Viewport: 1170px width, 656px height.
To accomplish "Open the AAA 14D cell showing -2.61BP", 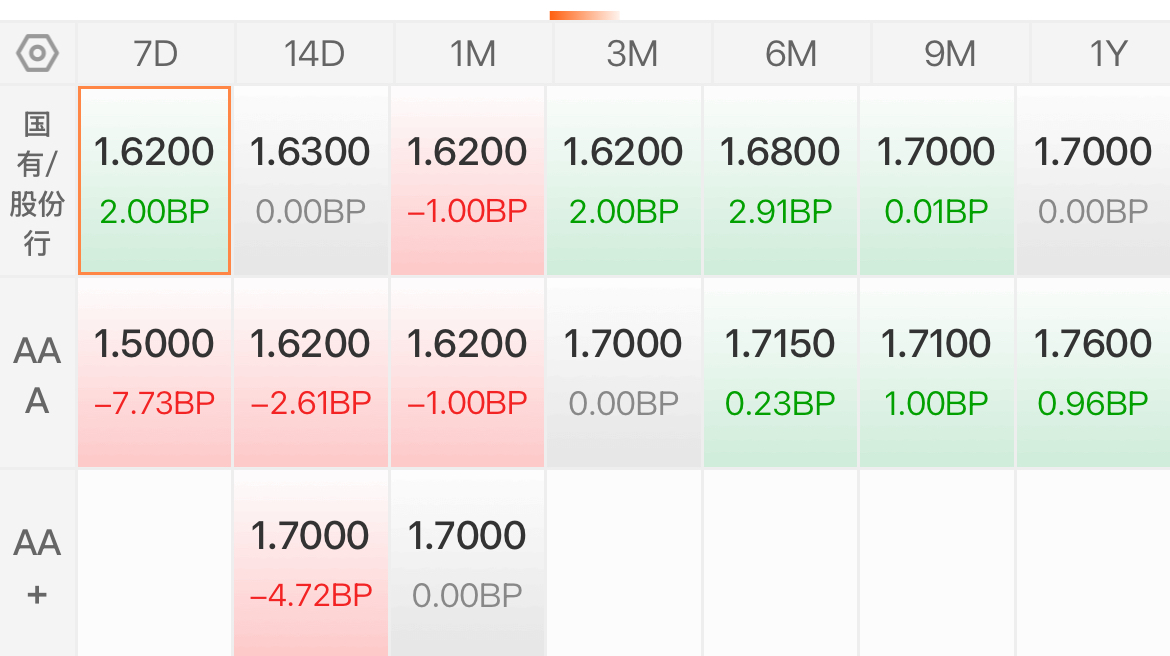I will [310, 373].
